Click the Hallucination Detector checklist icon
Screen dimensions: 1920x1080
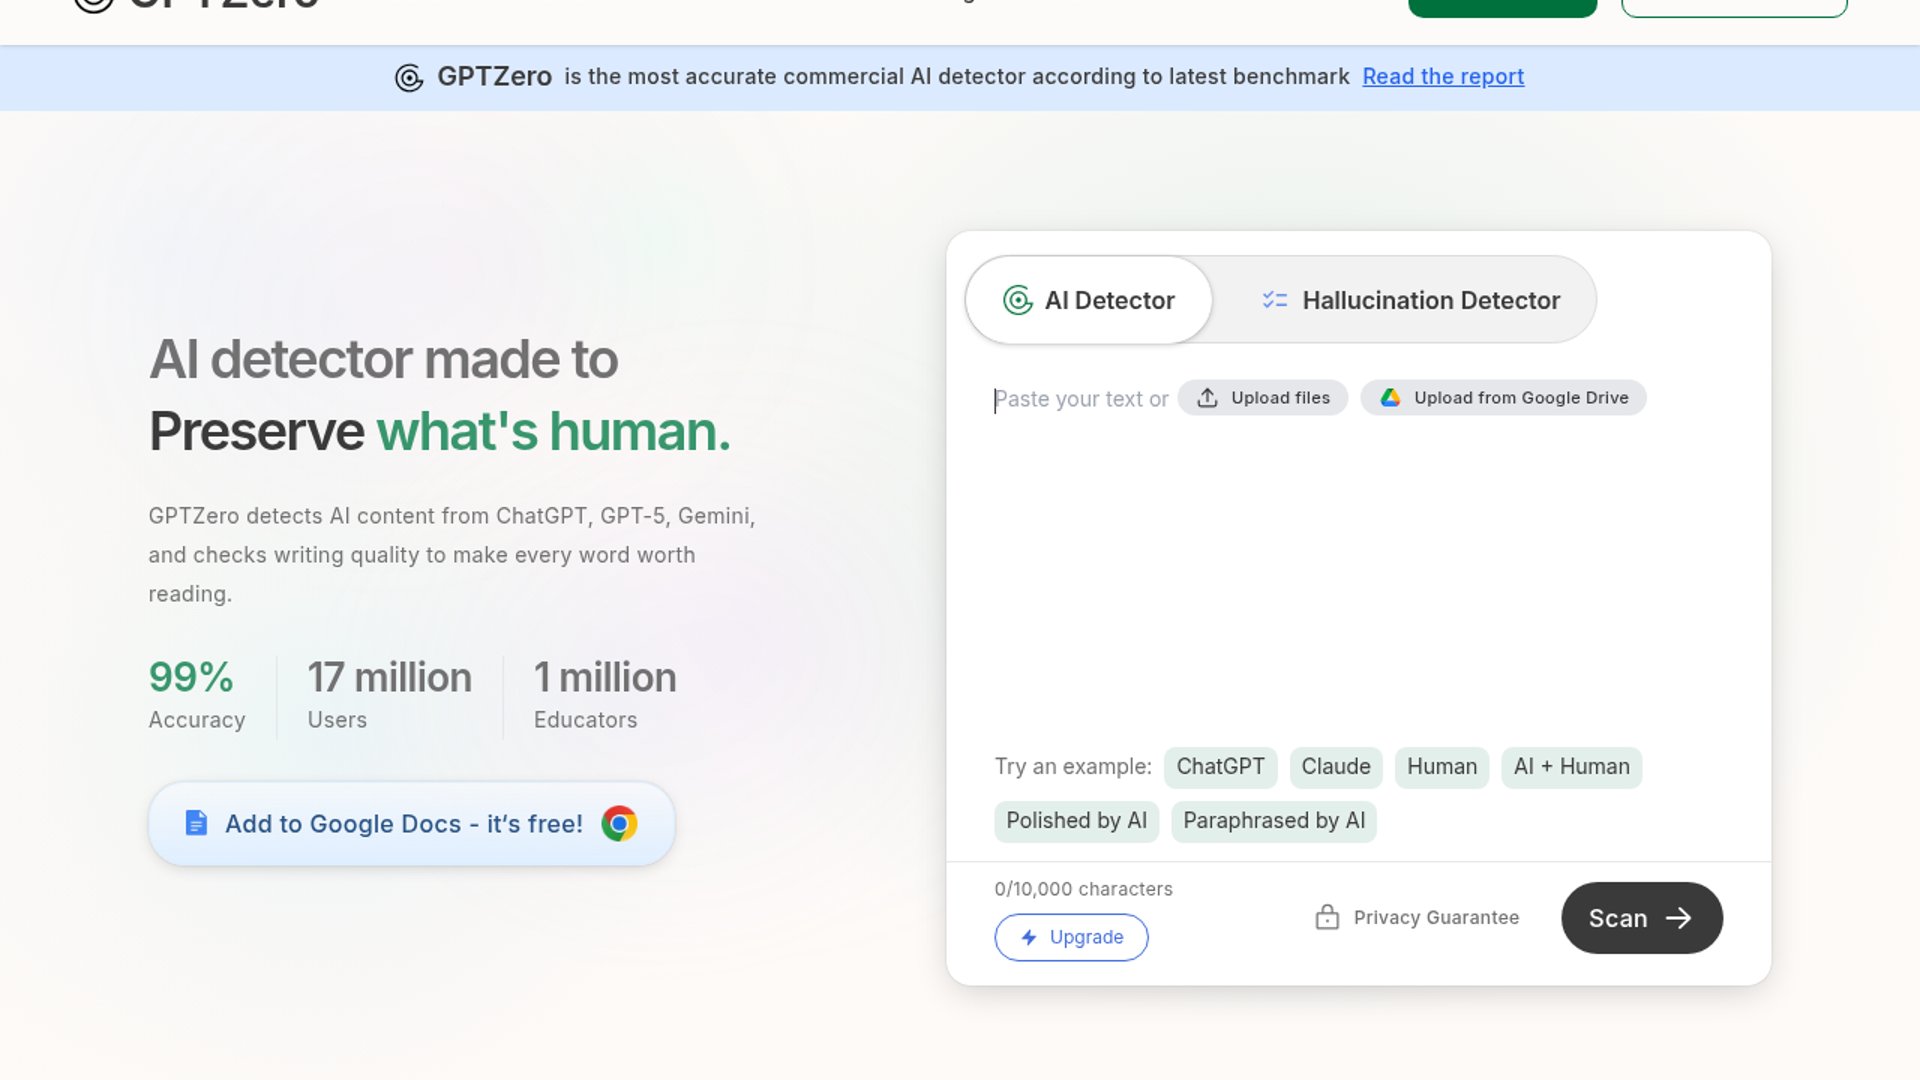tap(1274, 300)
